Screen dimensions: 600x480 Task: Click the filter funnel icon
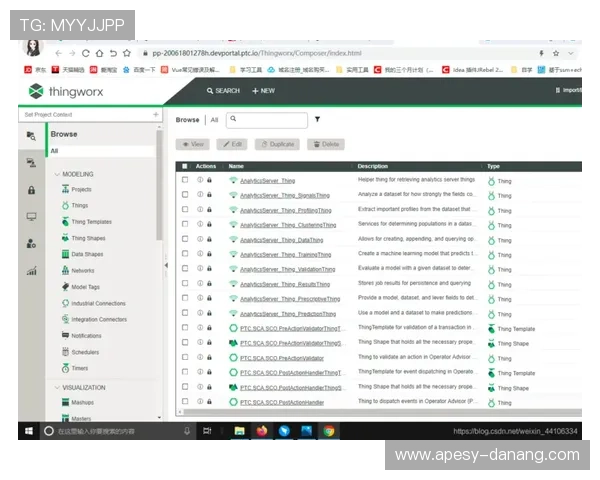317,120
